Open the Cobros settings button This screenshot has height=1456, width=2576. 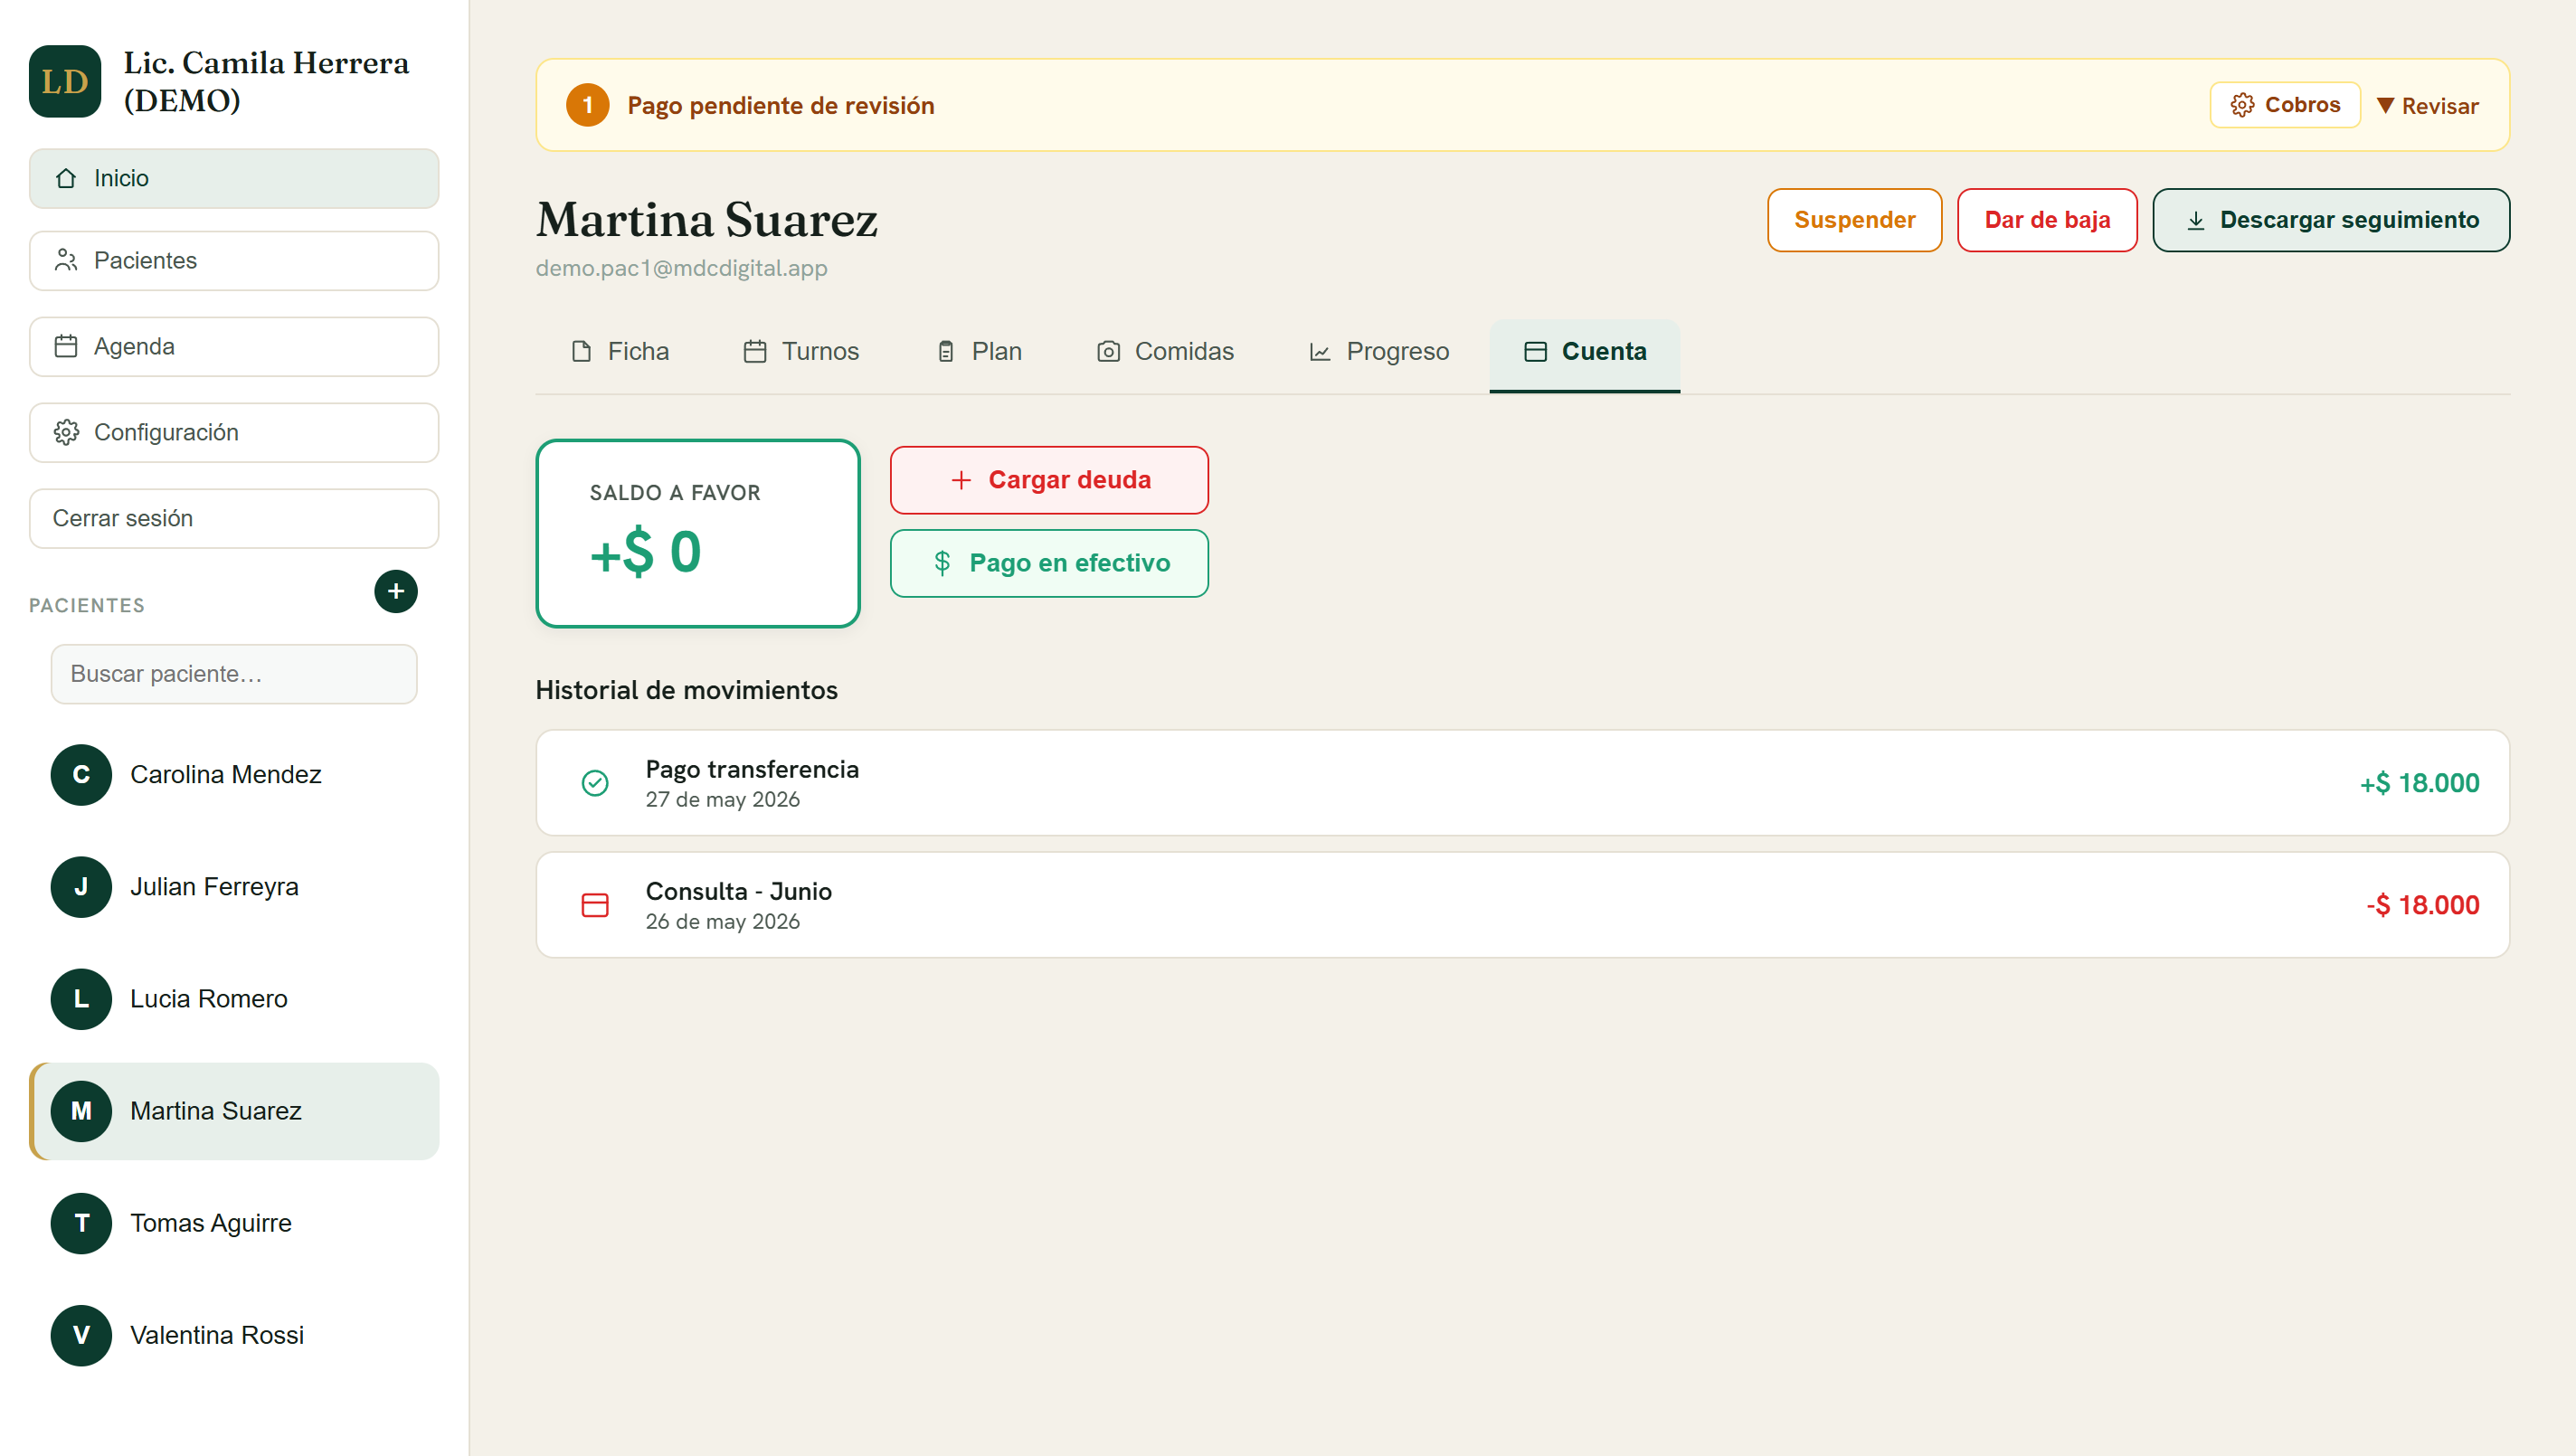[2285, 105]
